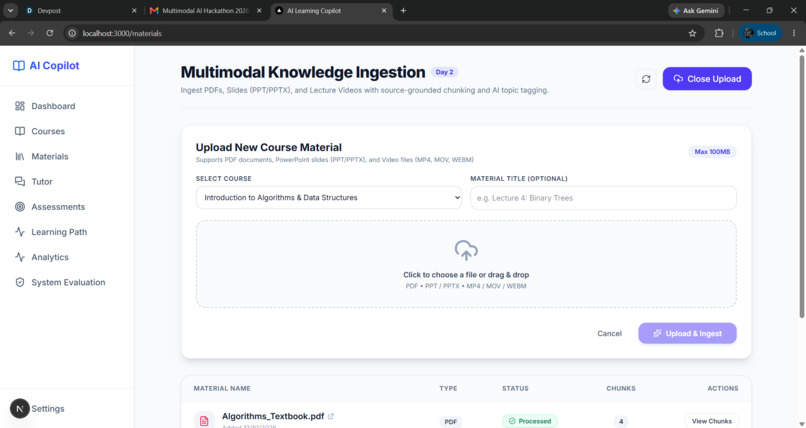
Task: Click the cloud upload icon in drop zone
Action: (466, 251)
